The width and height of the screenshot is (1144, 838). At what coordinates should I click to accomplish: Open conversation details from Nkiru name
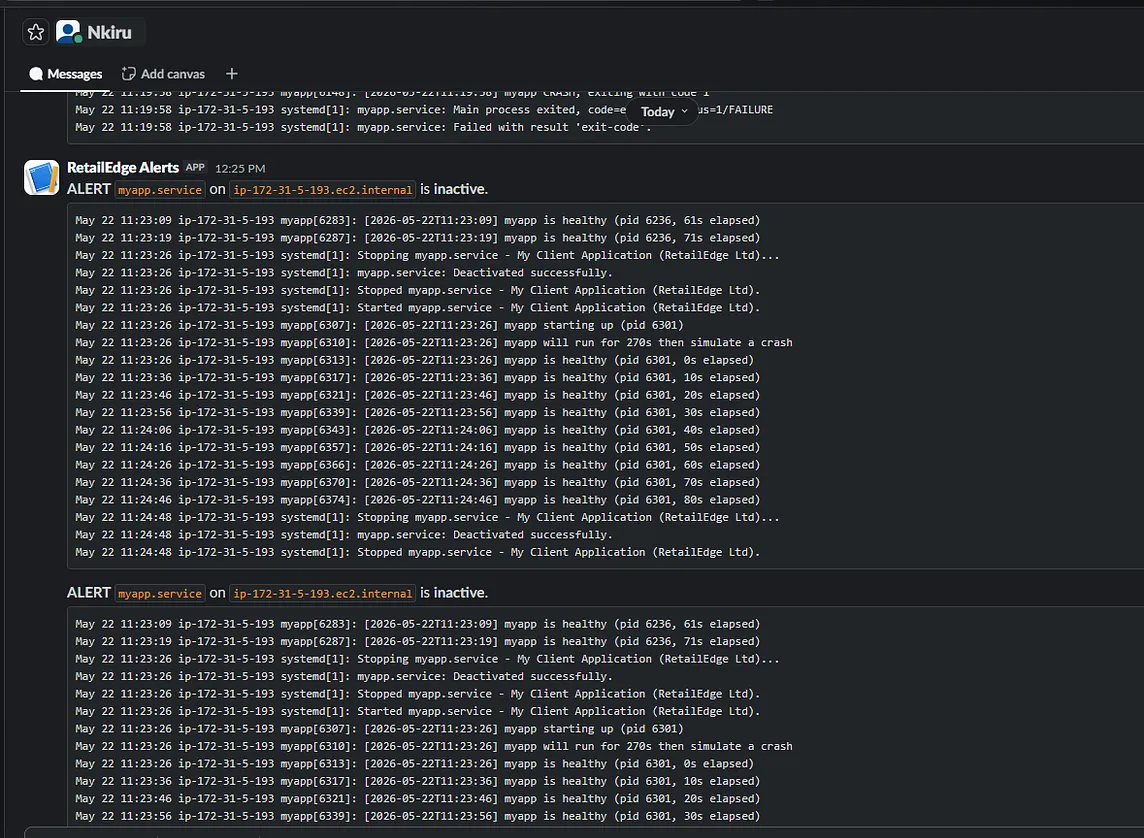pos(109,32)
